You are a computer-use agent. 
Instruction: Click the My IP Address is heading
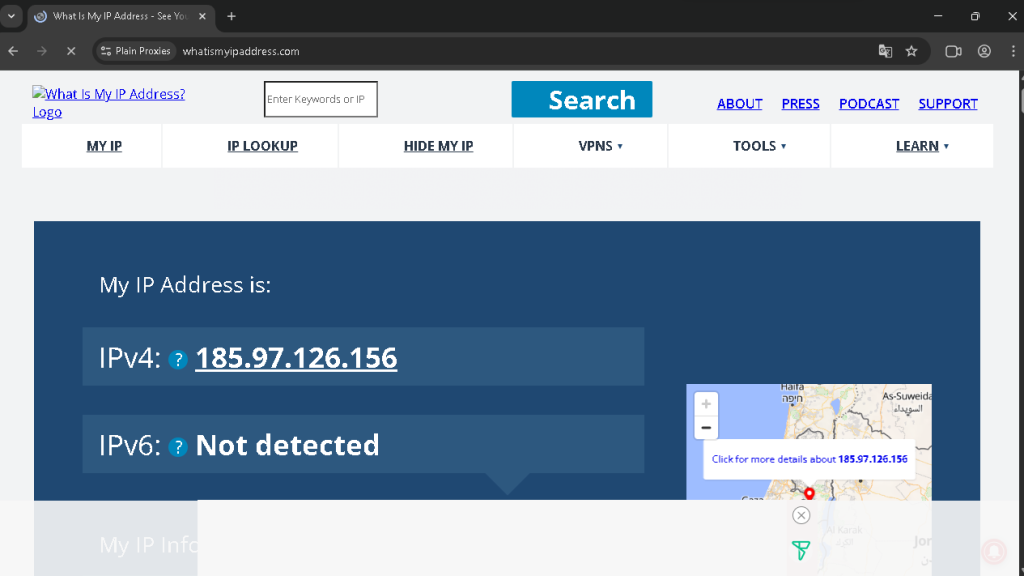pyautogui.click(x=185, y=285)
